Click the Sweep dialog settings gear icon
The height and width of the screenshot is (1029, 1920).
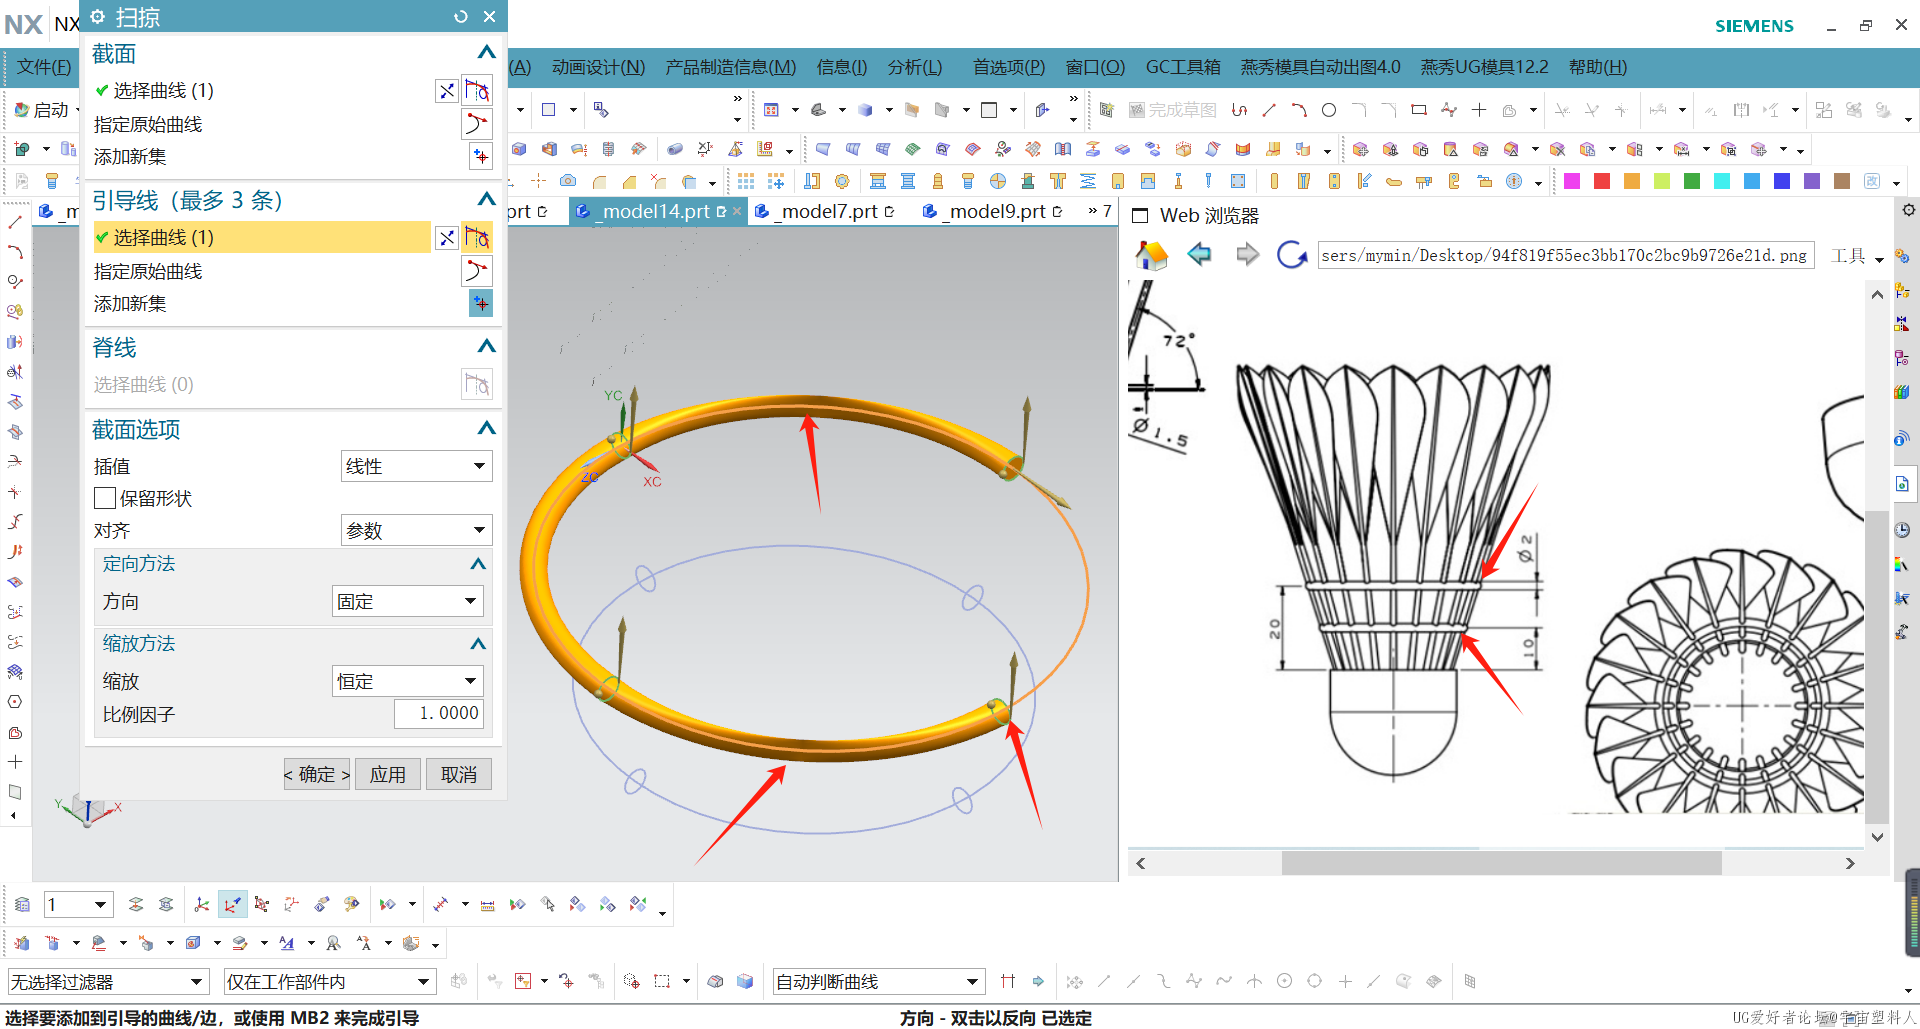click(x=98, y=16)
